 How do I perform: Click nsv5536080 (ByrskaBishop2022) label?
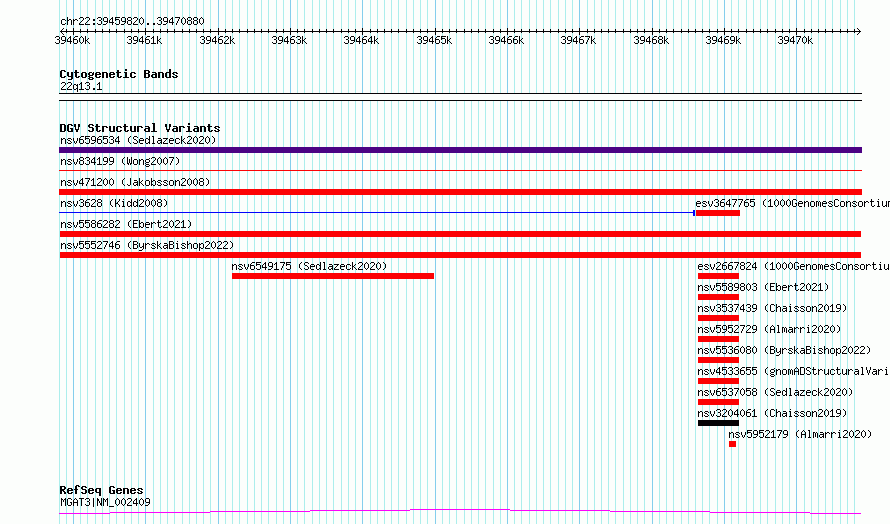[784, 350]
